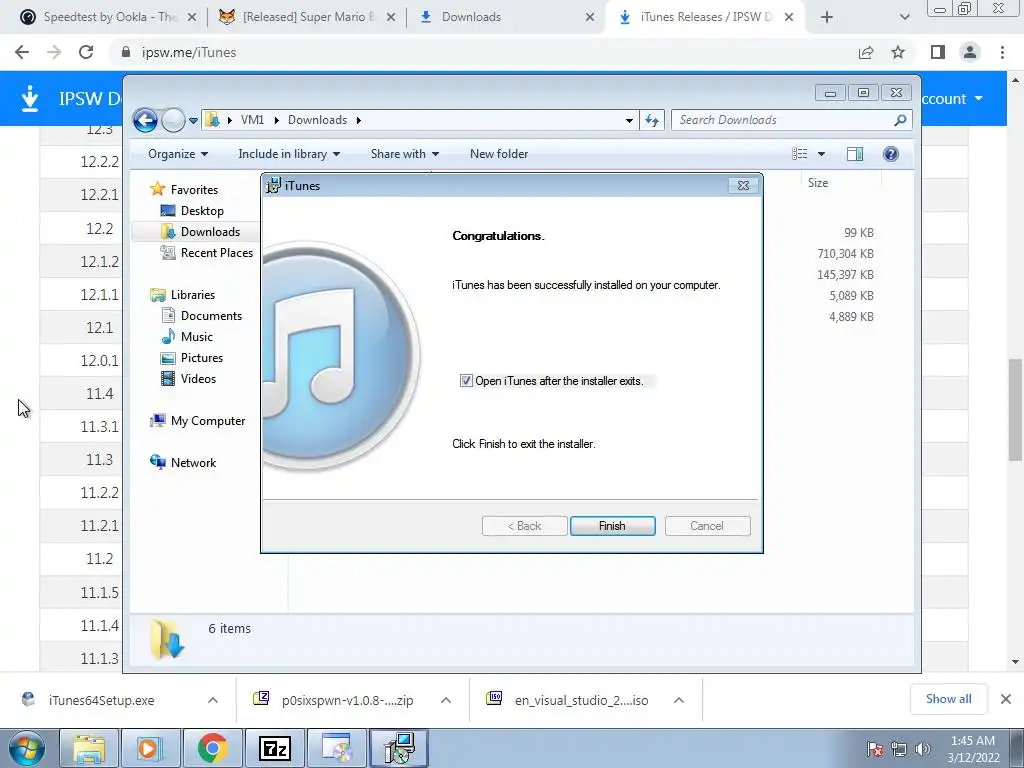Go forward in the Explorer window
The height and width of the screenshot is (768, 1024).
tap(173, 120)
